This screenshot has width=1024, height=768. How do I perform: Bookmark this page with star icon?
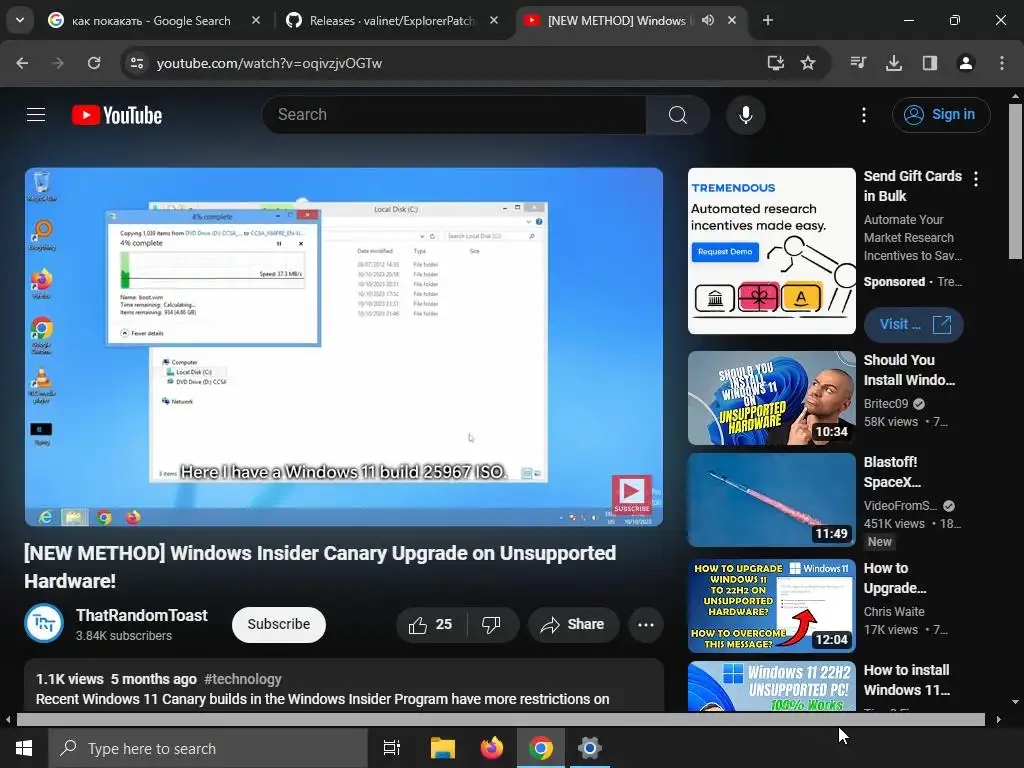(x=808, y=63)
